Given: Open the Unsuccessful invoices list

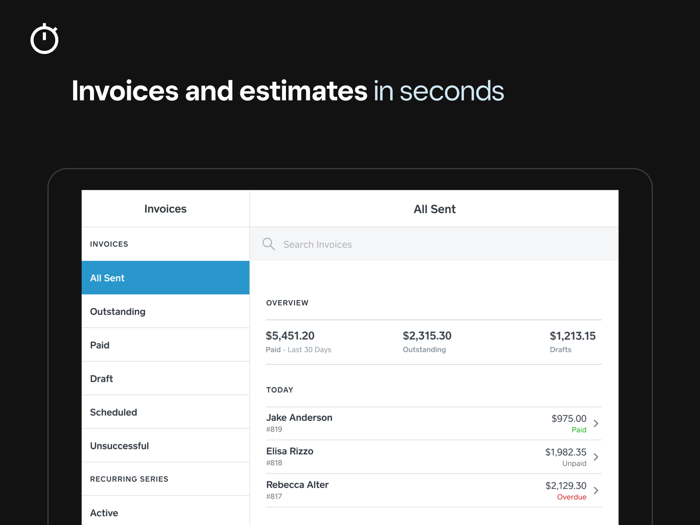Looking at the screenshot, I should [166, 446].
